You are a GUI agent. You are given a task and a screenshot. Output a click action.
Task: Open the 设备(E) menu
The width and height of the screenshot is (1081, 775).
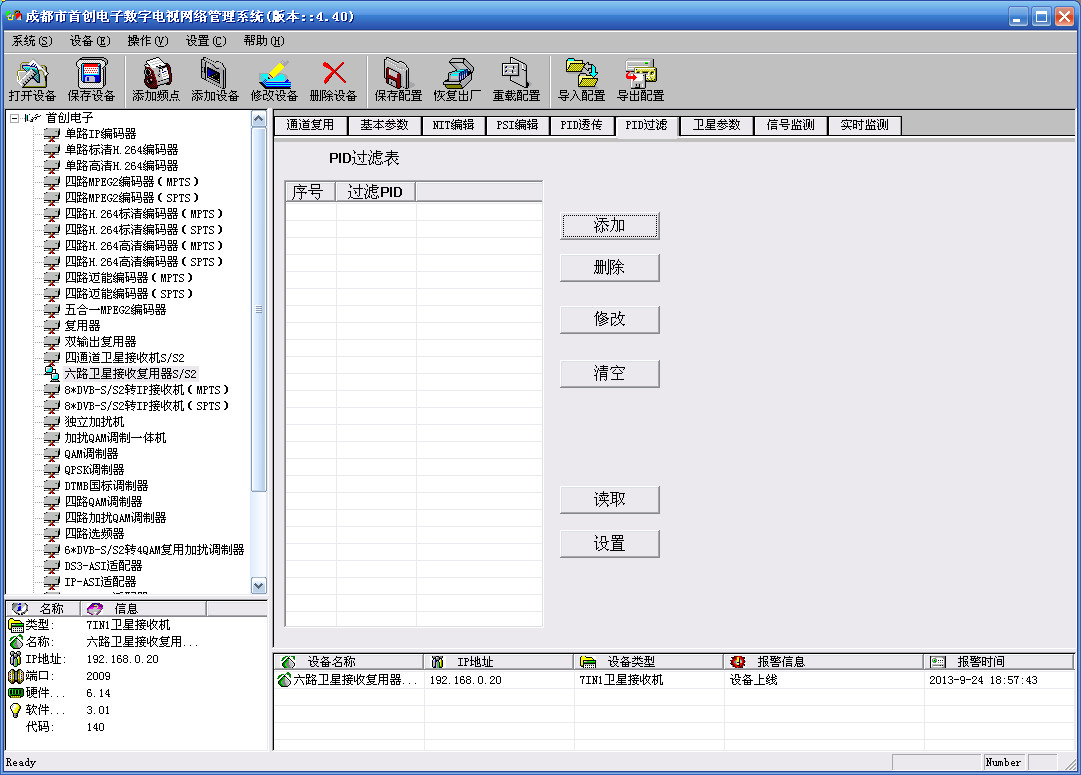(x=90, y=41)
